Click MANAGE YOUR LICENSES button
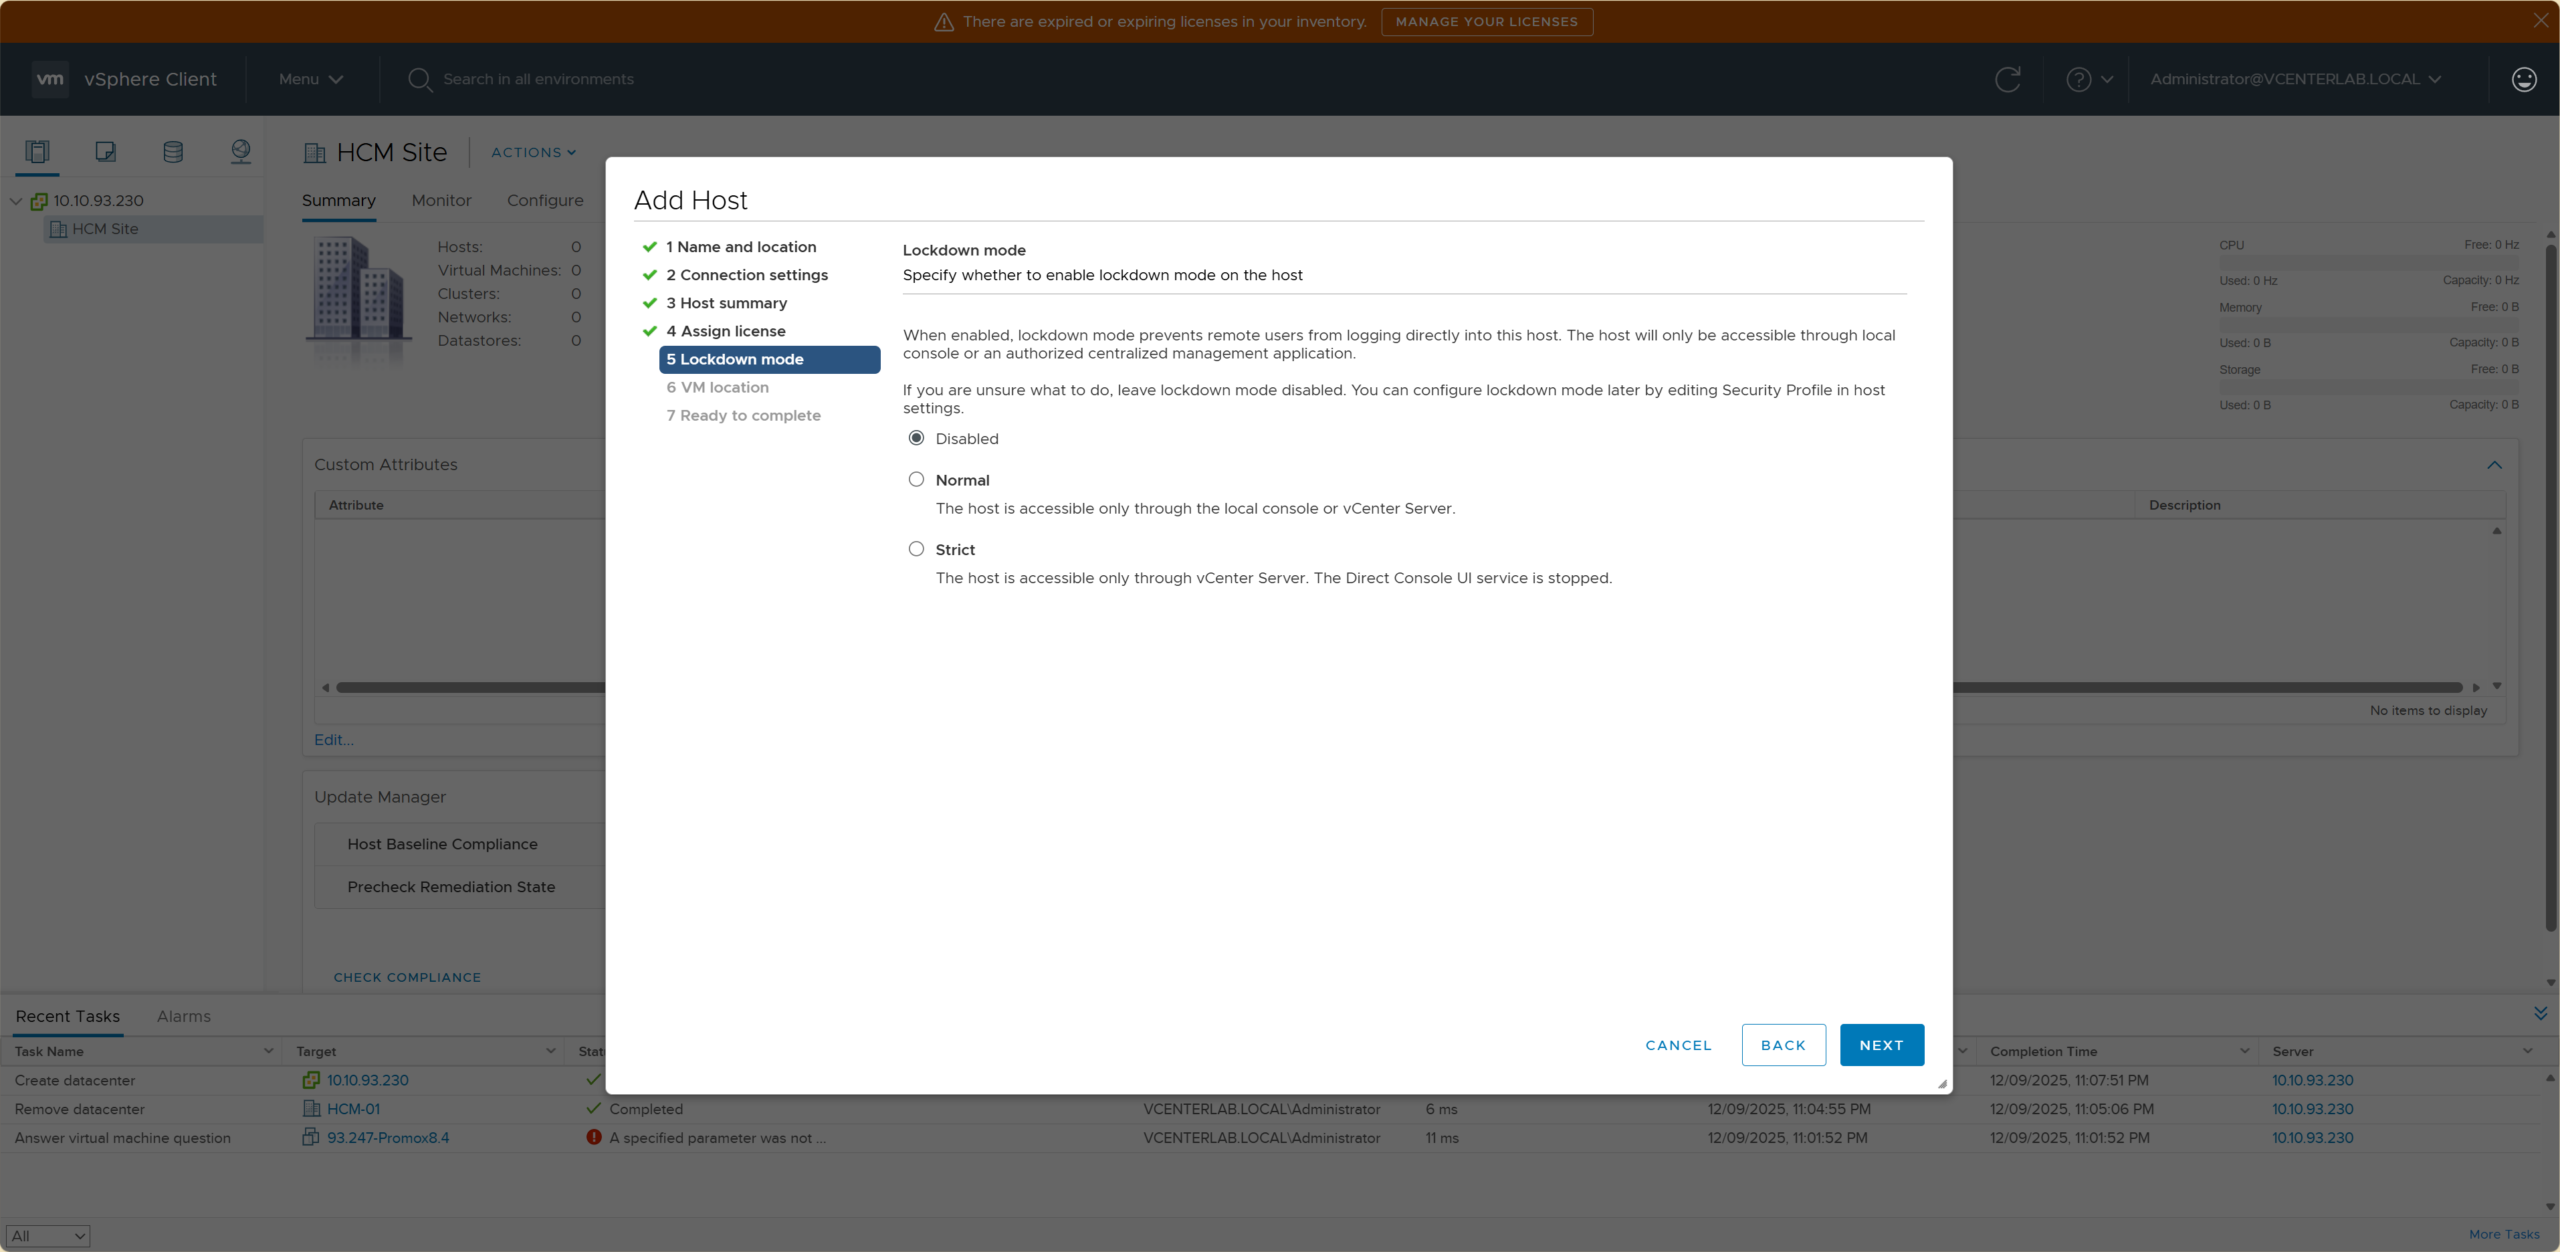The width and height of the screenshot is (2560, 1252). point(1486,21)
